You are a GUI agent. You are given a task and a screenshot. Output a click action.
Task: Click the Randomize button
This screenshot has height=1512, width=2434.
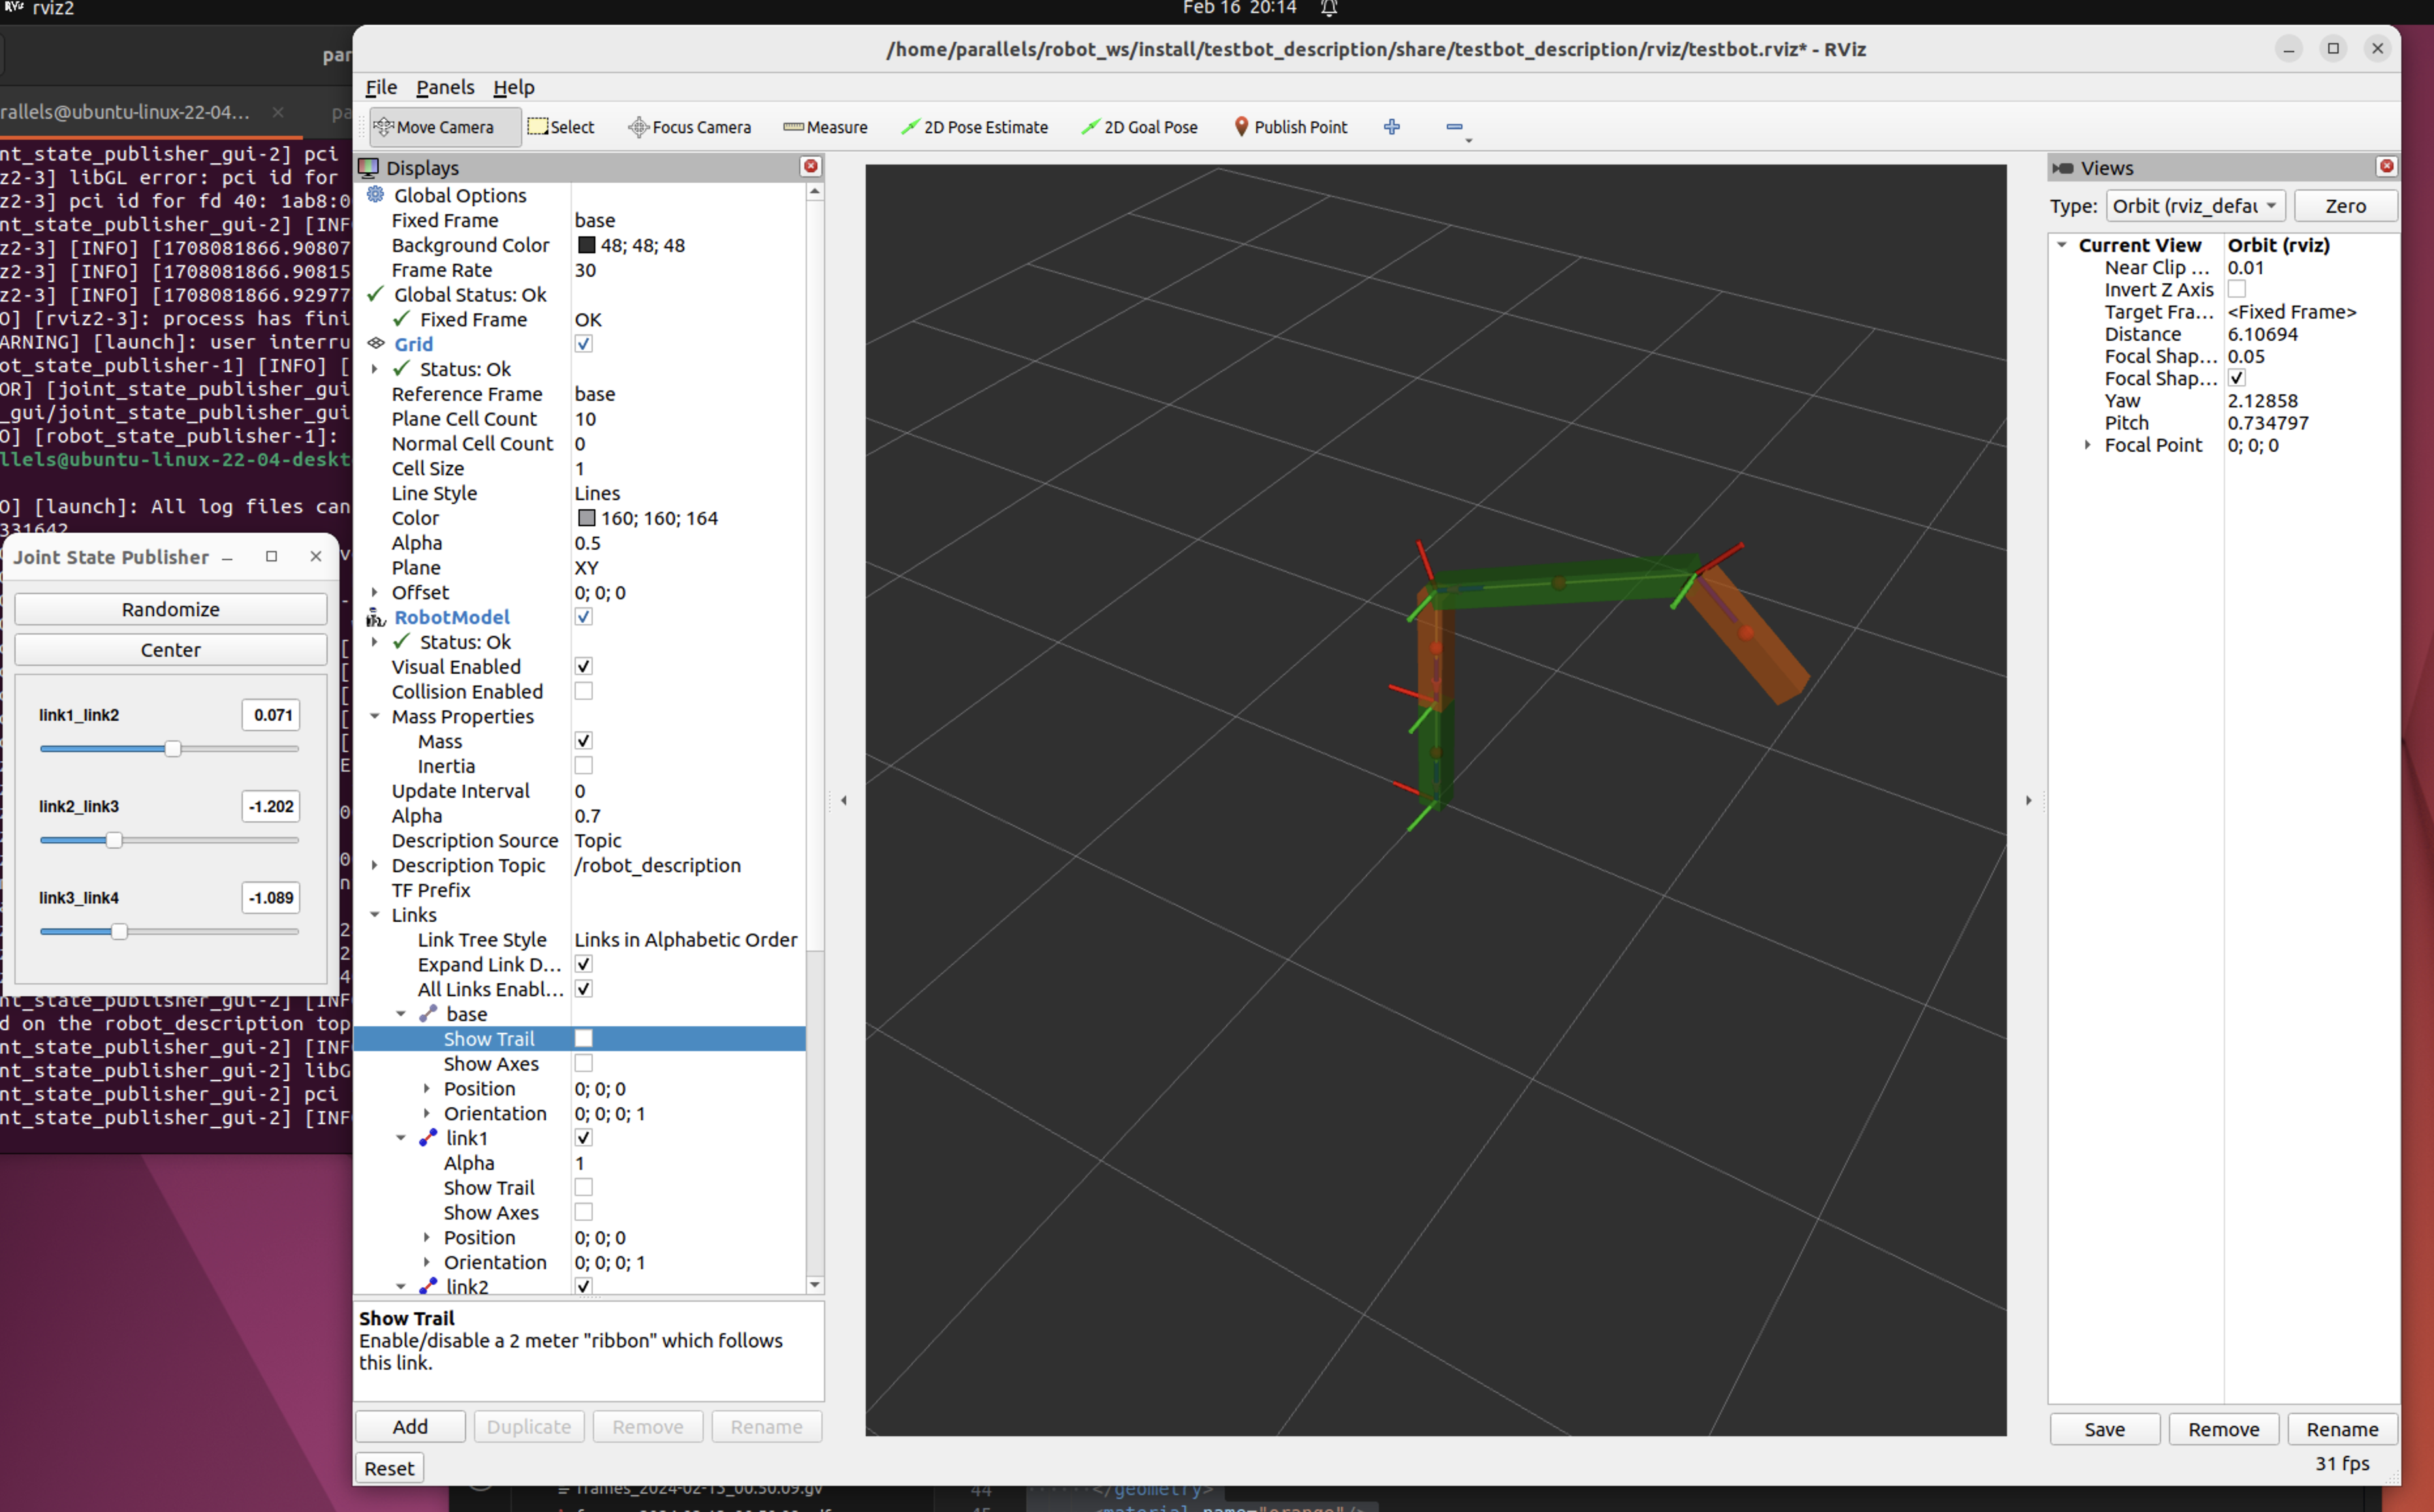(x=170, y=609)
